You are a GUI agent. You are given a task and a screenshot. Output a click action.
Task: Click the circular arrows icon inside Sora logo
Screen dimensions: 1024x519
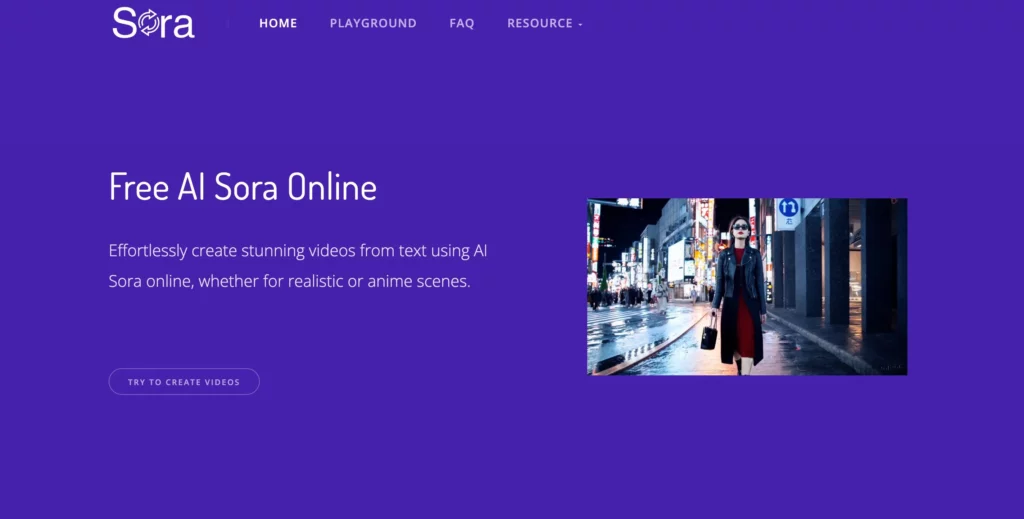(x=149, y=23)
